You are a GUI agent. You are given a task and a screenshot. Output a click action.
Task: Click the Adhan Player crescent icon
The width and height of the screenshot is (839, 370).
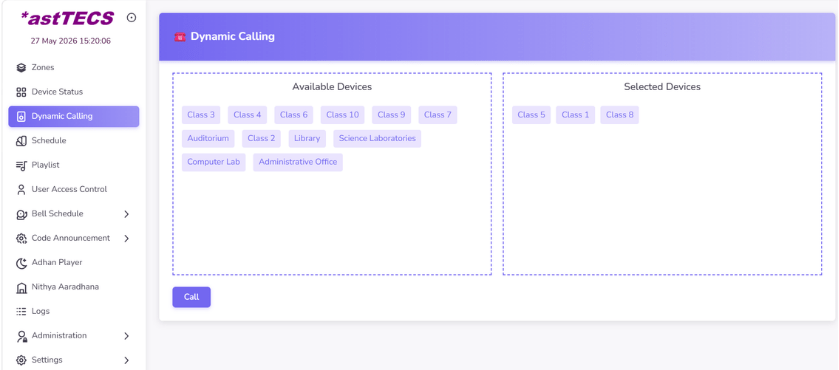(21, 263)
